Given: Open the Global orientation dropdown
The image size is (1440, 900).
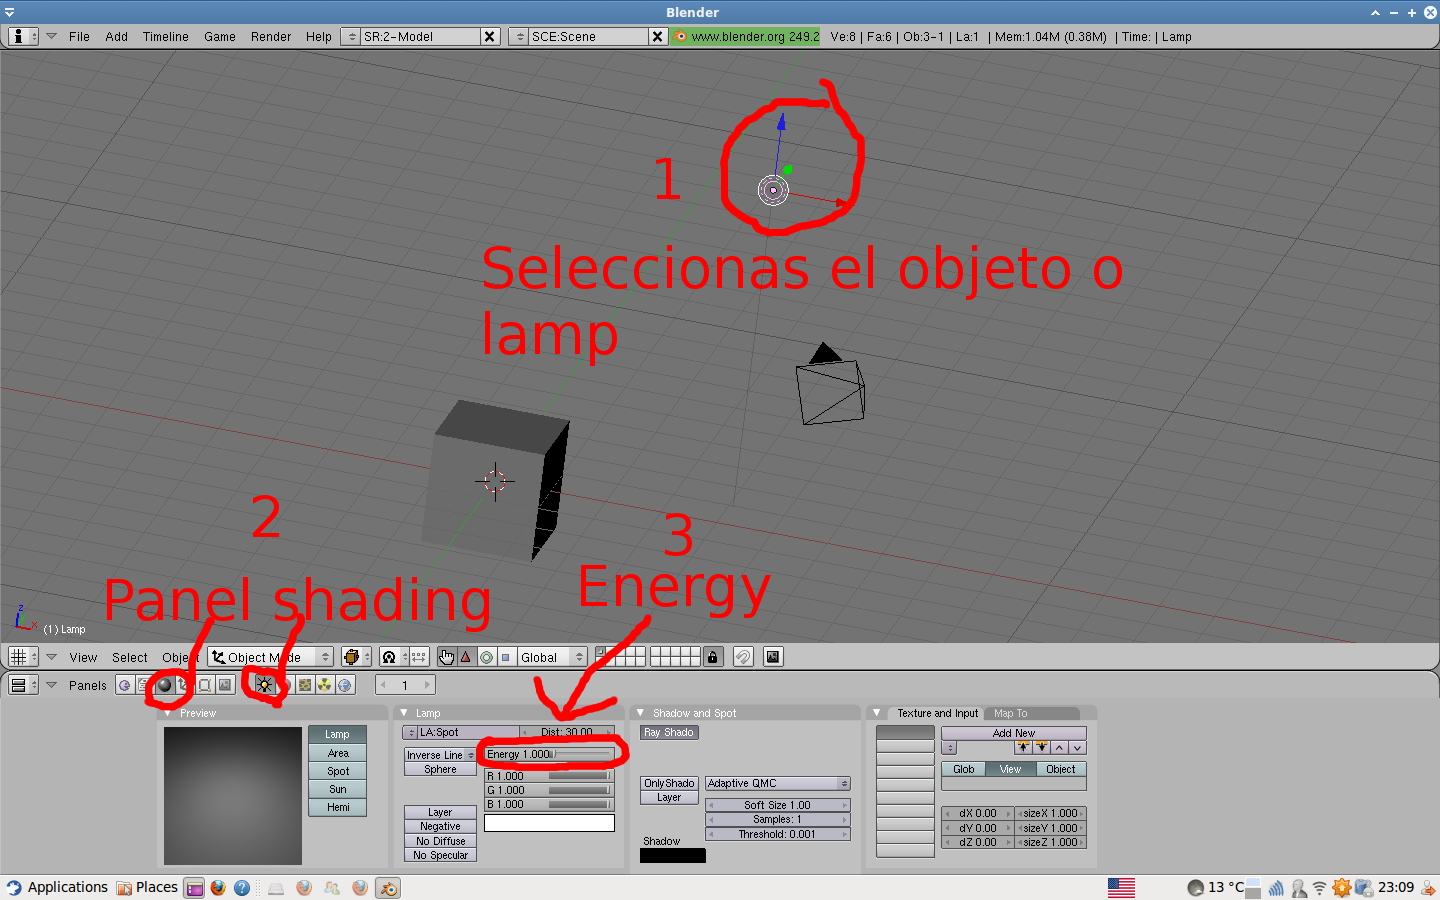Looking at the screenshot, I should [552, 657].
